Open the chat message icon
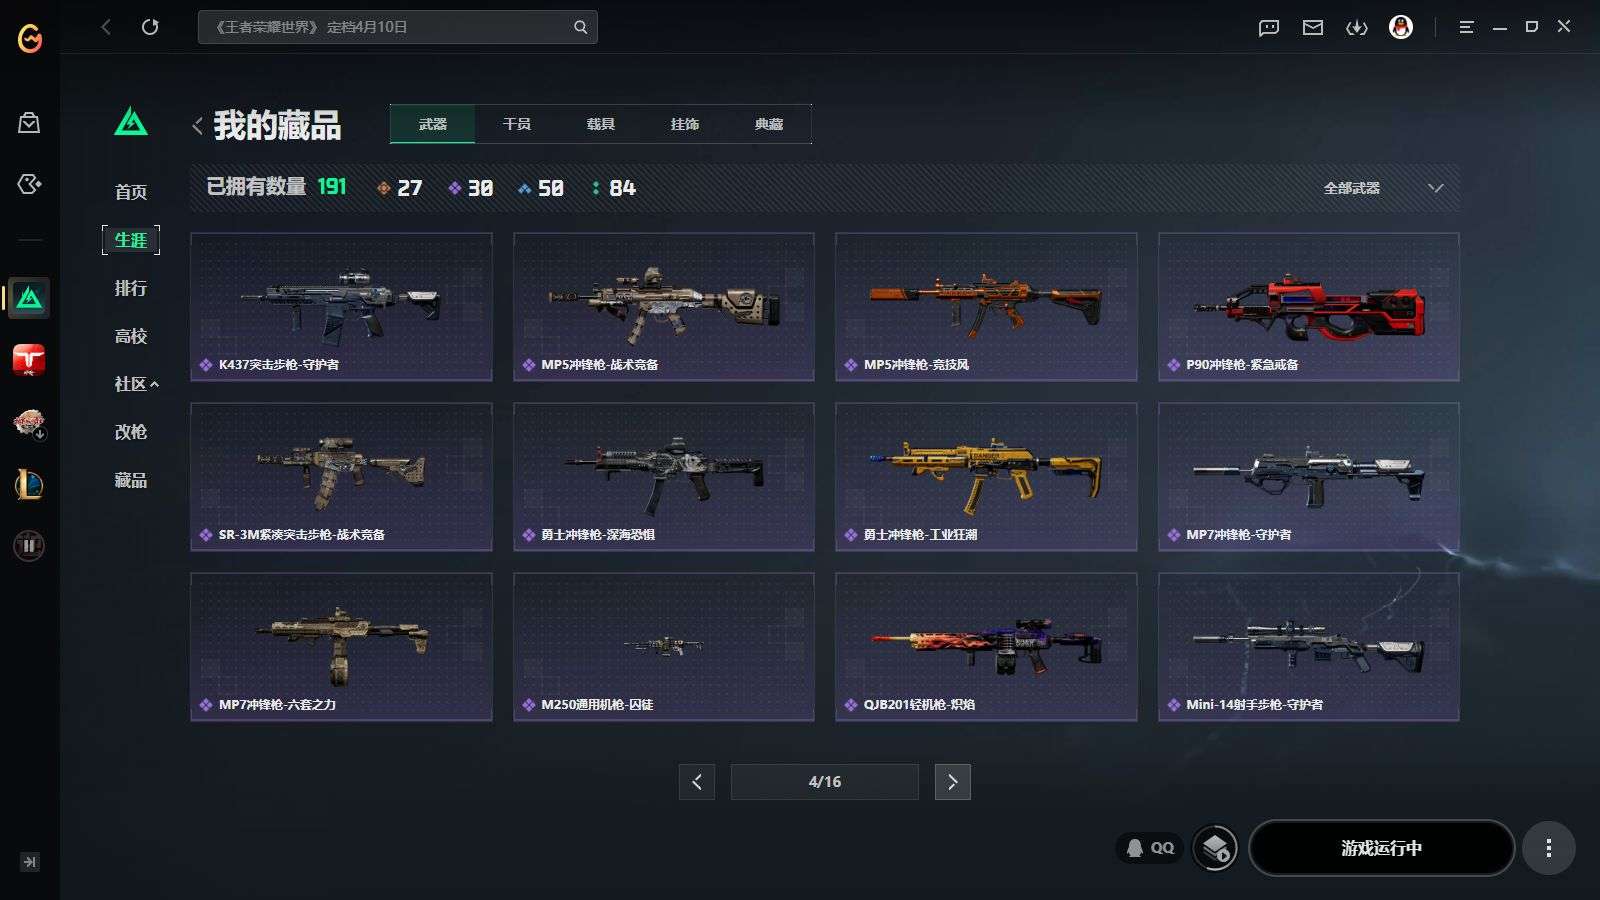The image size is (1600, 900). (1269, 28)
